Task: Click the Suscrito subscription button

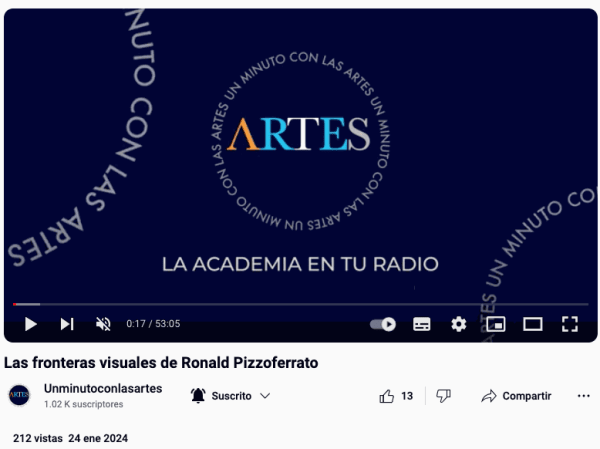Action: coord(231,396)
